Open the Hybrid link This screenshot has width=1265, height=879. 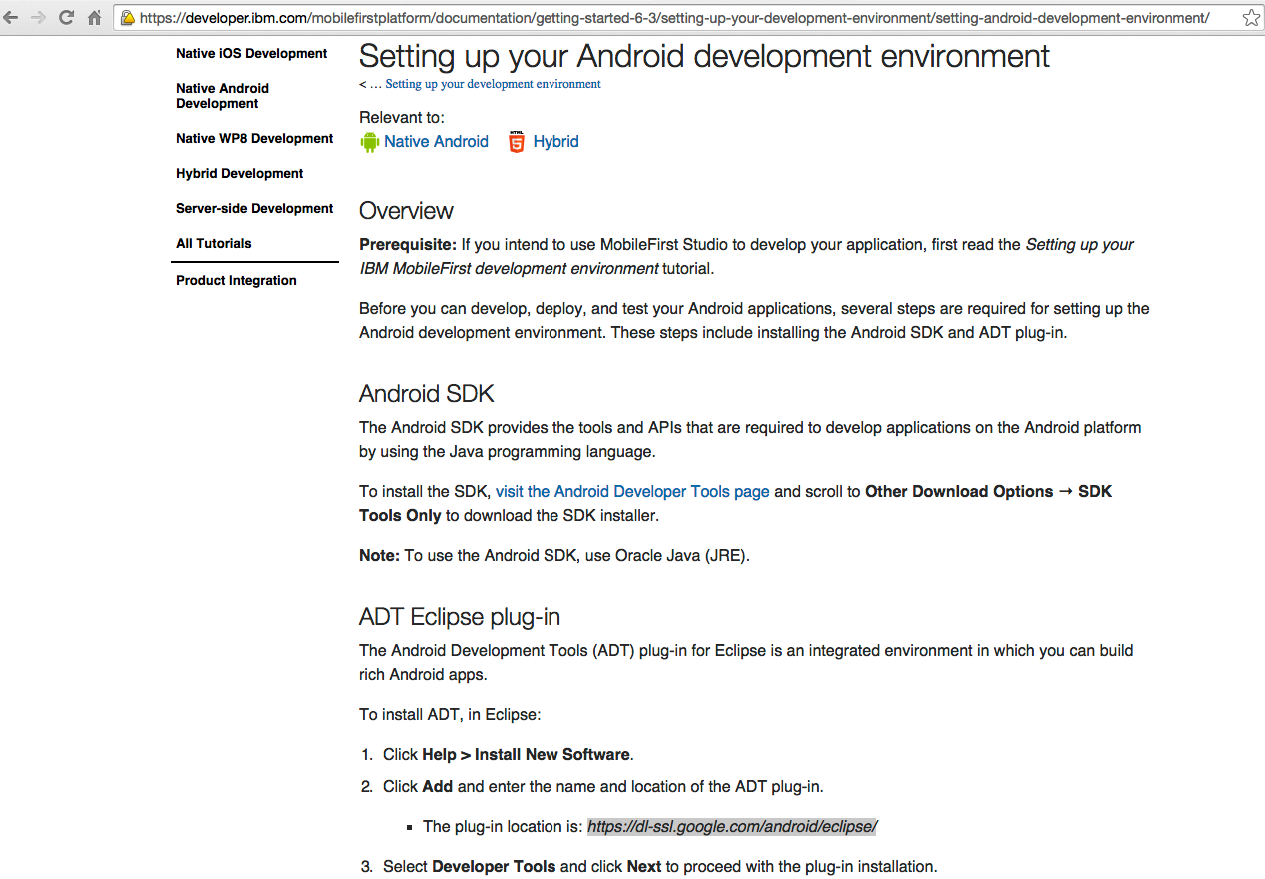tap(556, 142)
